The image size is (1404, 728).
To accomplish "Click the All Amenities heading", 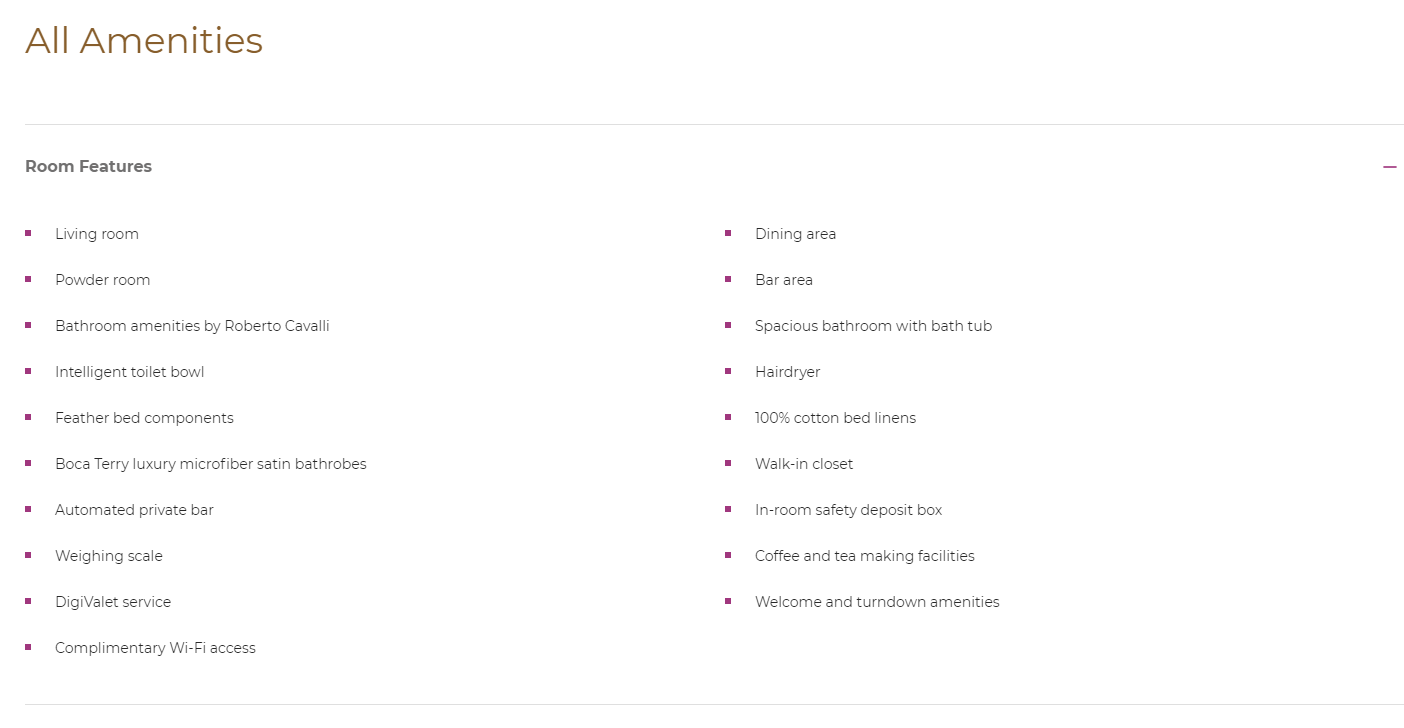I will [x=144, y=41].
